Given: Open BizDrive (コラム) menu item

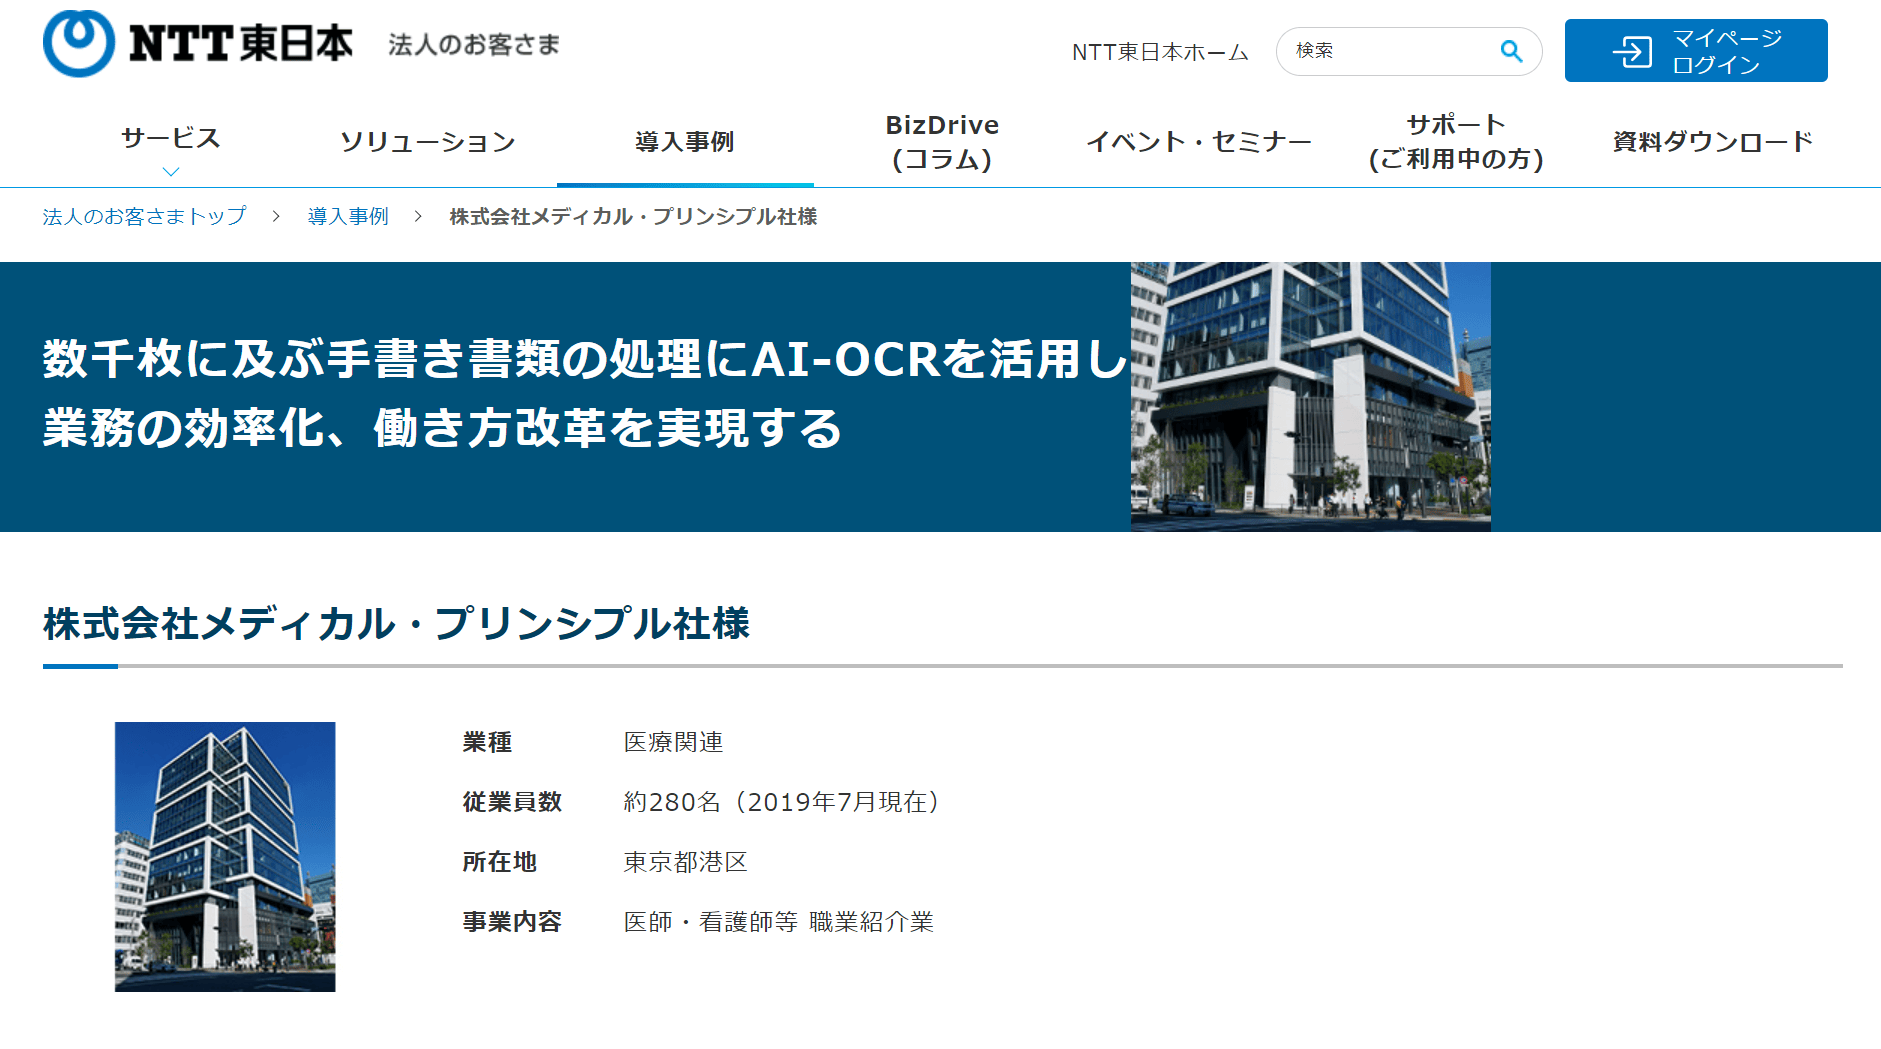Looking at the screenshot, I should click(942, 142).
